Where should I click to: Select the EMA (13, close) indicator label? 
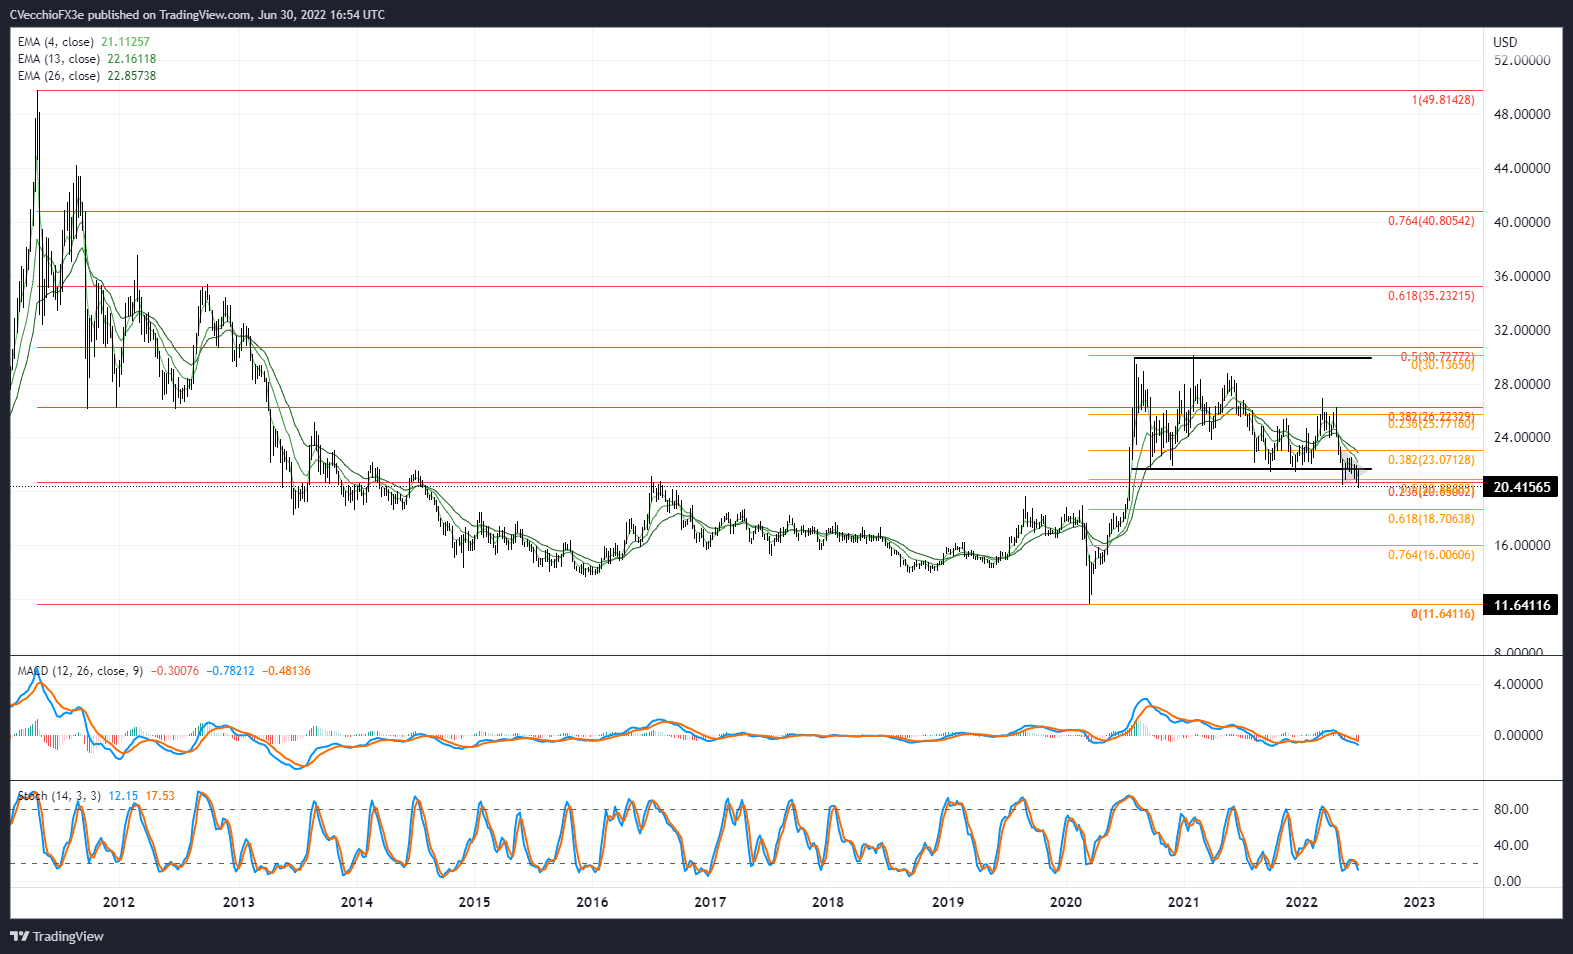59,59
